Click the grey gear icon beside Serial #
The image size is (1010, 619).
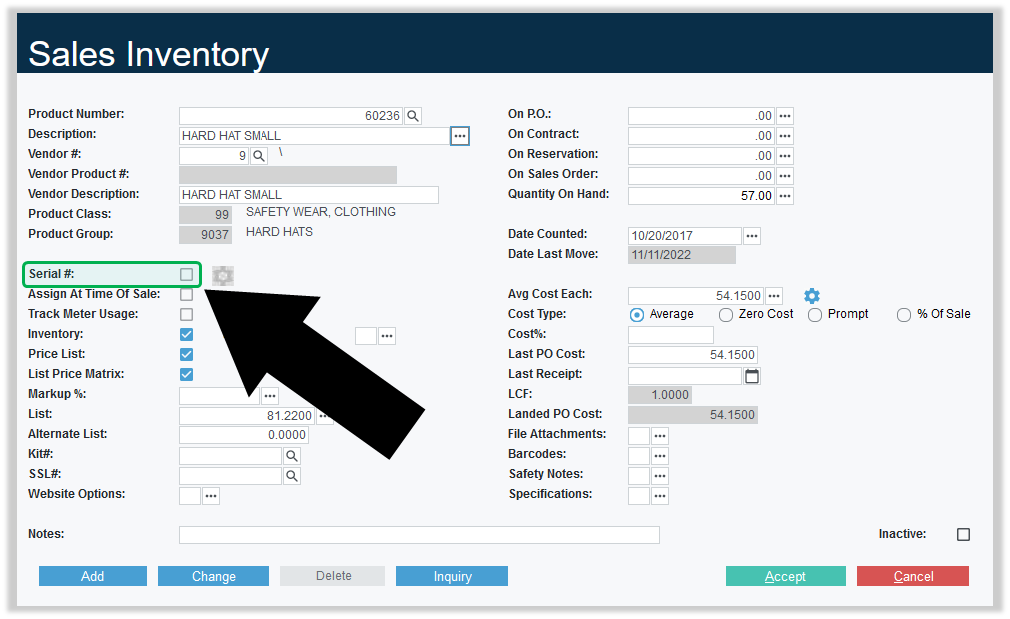click(x=223, y=276)
